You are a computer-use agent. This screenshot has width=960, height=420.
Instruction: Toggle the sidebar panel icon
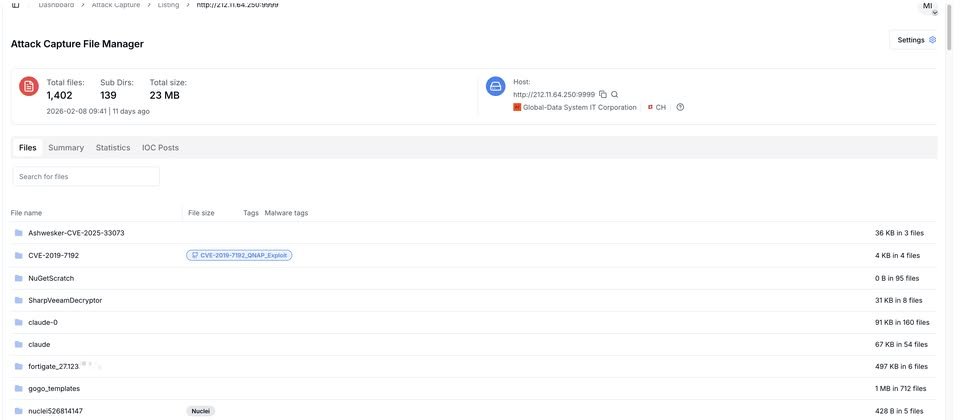click(x=15, y=5)
